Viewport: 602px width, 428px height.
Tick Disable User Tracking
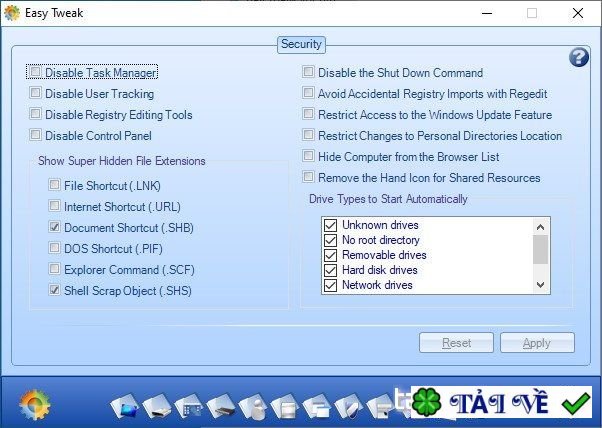tap(35, 93)
